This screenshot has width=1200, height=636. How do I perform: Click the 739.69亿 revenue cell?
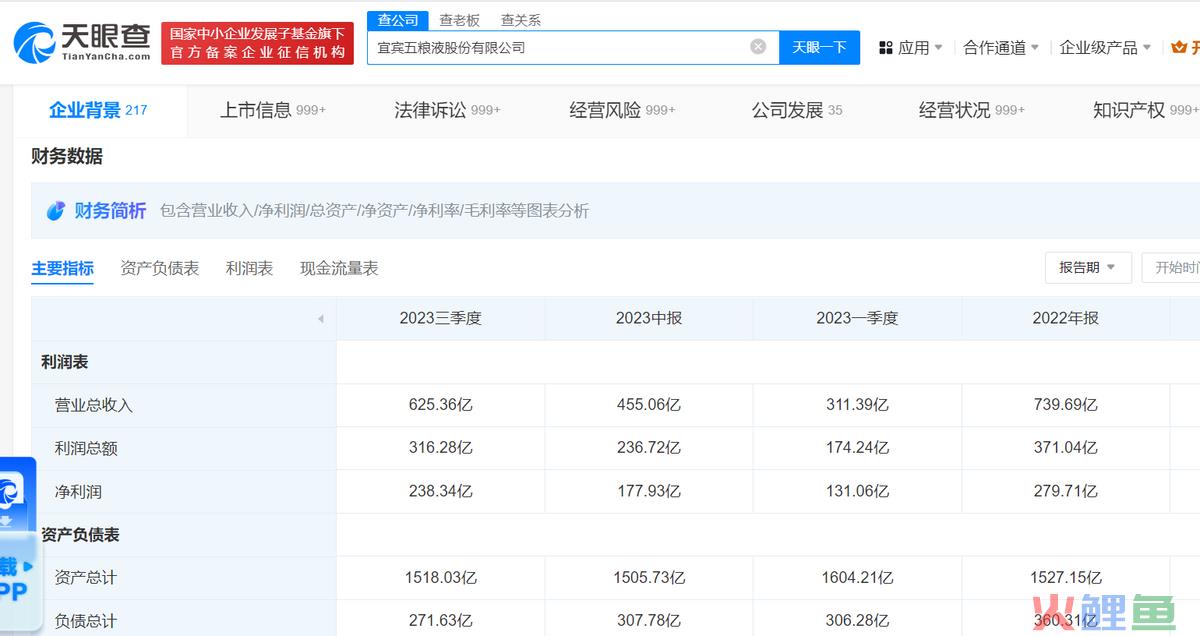tap(1065, 405)
